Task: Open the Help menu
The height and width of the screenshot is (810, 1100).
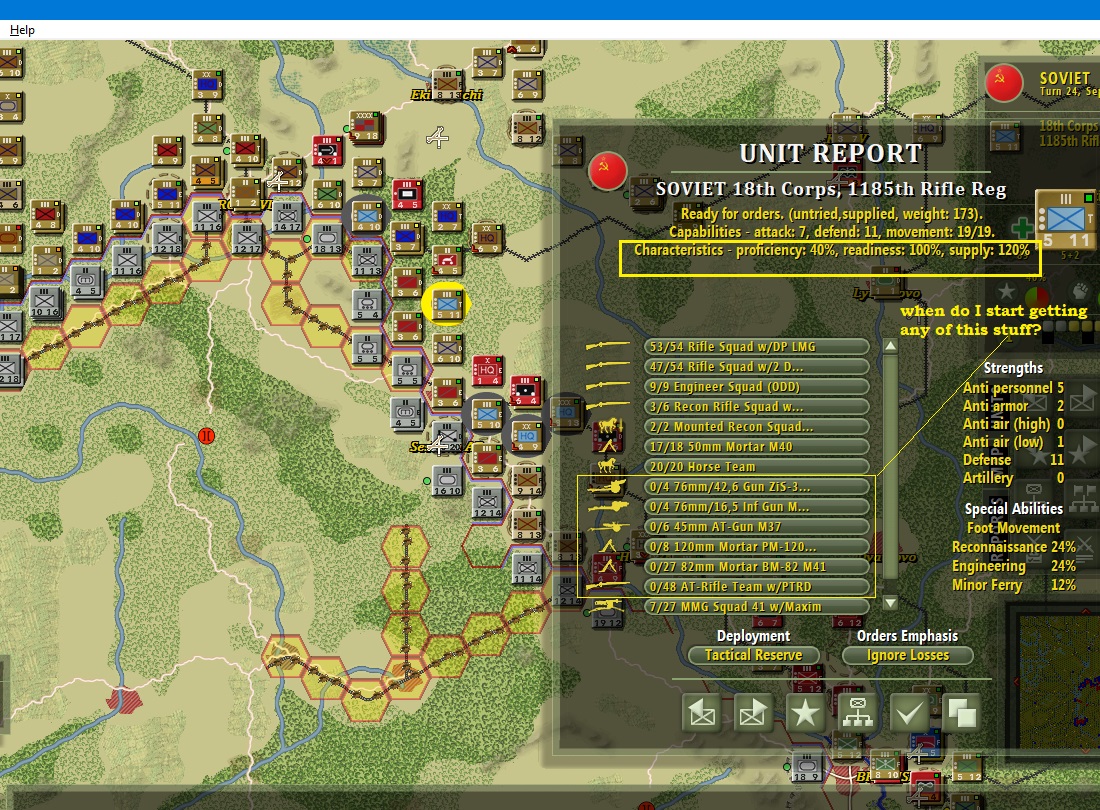Action: 22,29
